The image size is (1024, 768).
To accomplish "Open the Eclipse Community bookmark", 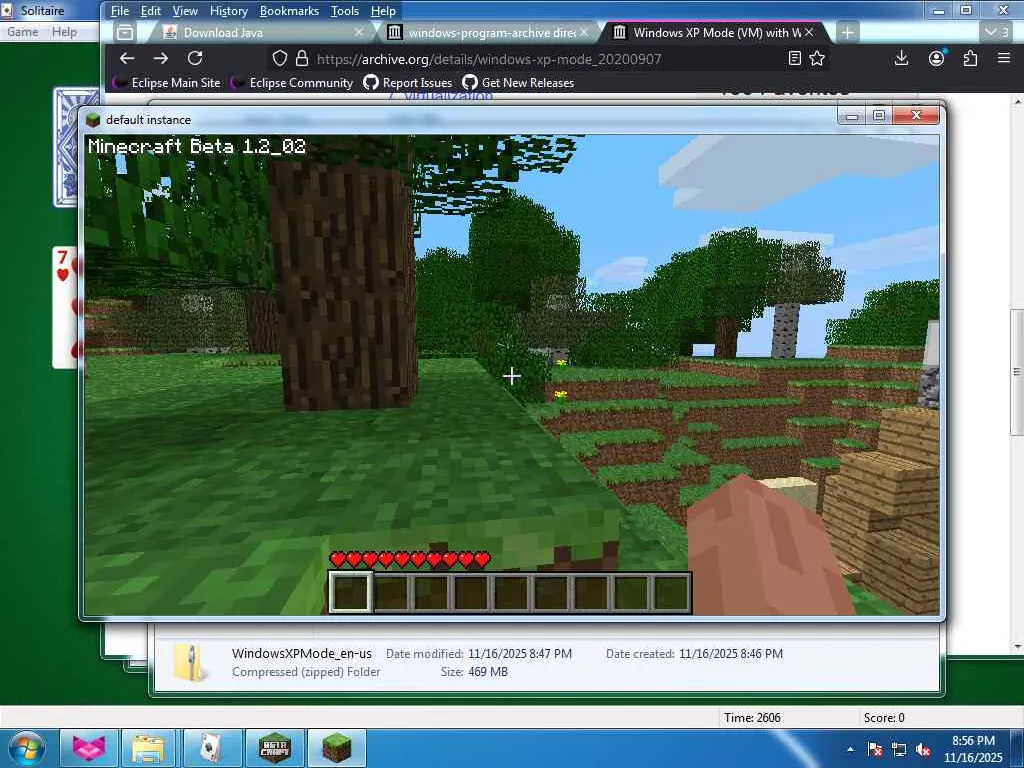I will click(292, 82).
